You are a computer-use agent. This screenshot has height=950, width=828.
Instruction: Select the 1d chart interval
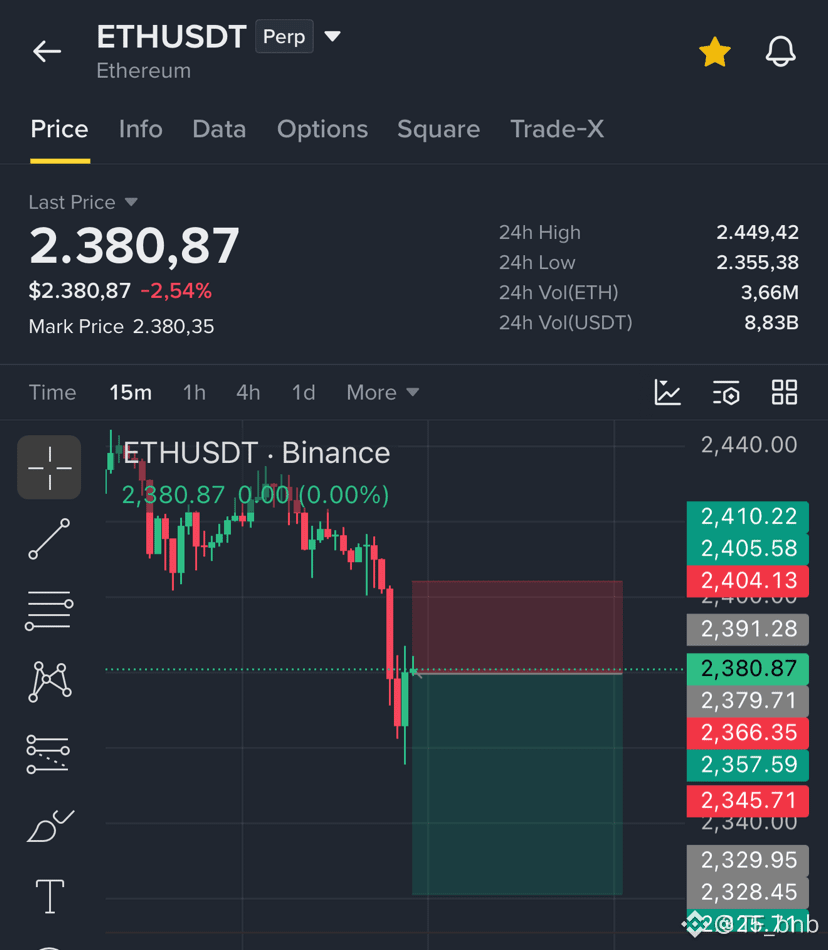point(303,393)
